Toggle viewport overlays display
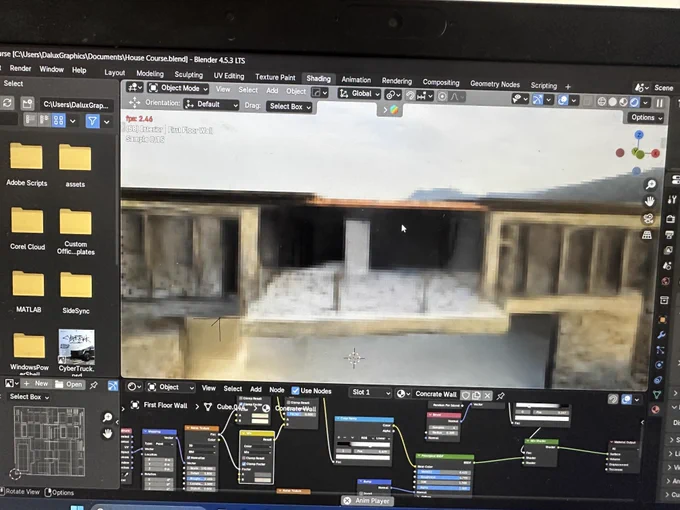 pyautogui.click(x=562, y=100)
